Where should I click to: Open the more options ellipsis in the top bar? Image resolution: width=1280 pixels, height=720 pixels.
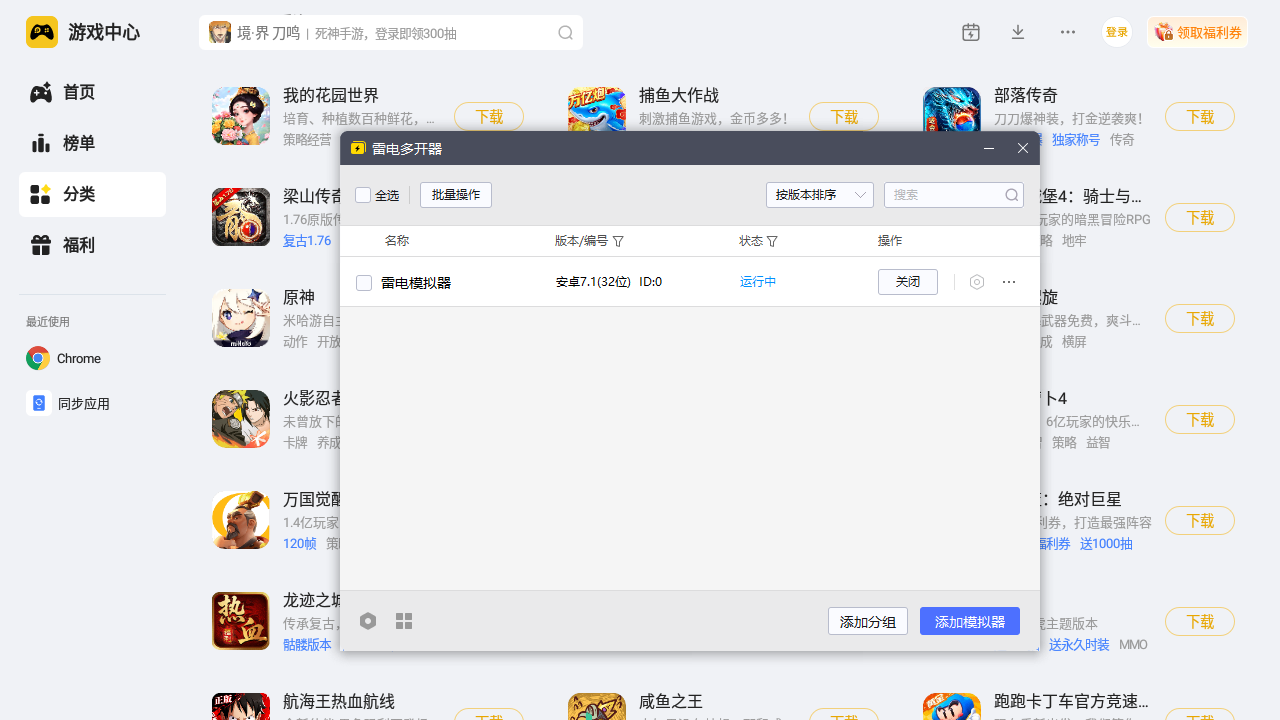[1067, 31]
